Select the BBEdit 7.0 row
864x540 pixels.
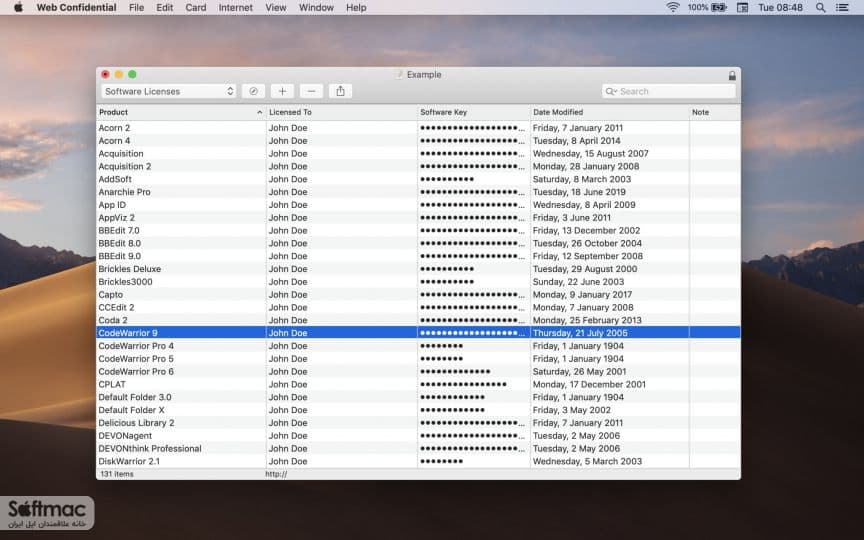(x=418, y=230)
